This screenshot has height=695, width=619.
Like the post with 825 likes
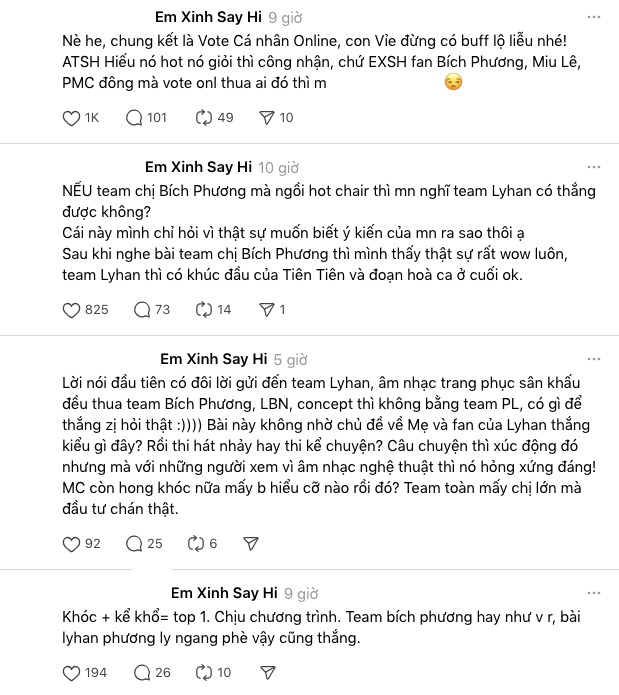[x=71, y=310]
